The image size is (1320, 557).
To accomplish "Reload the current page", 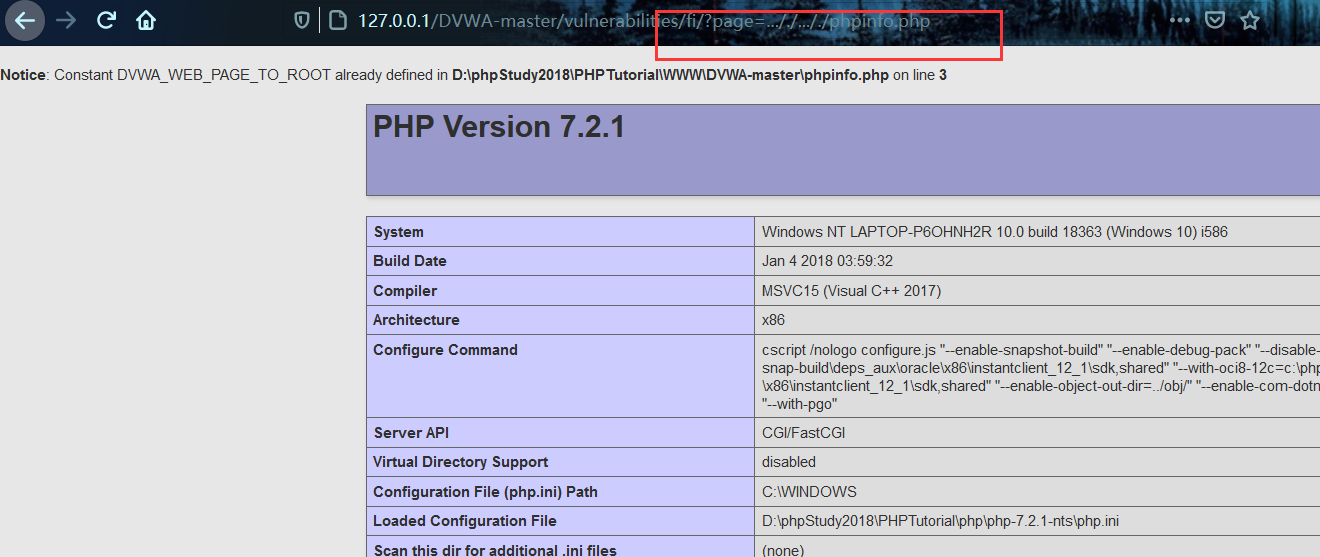I will pos(106,20).
